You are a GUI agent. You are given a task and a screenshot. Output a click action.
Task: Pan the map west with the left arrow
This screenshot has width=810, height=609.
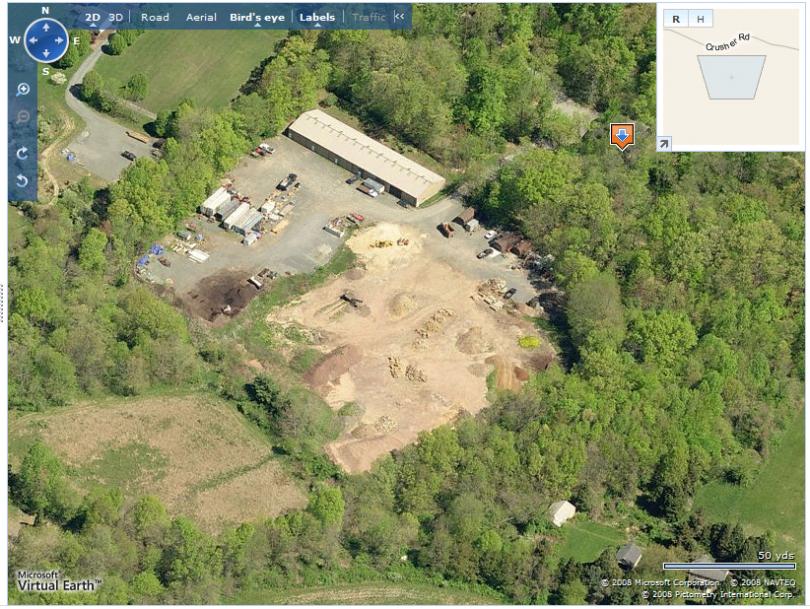(x=33, y=40)
